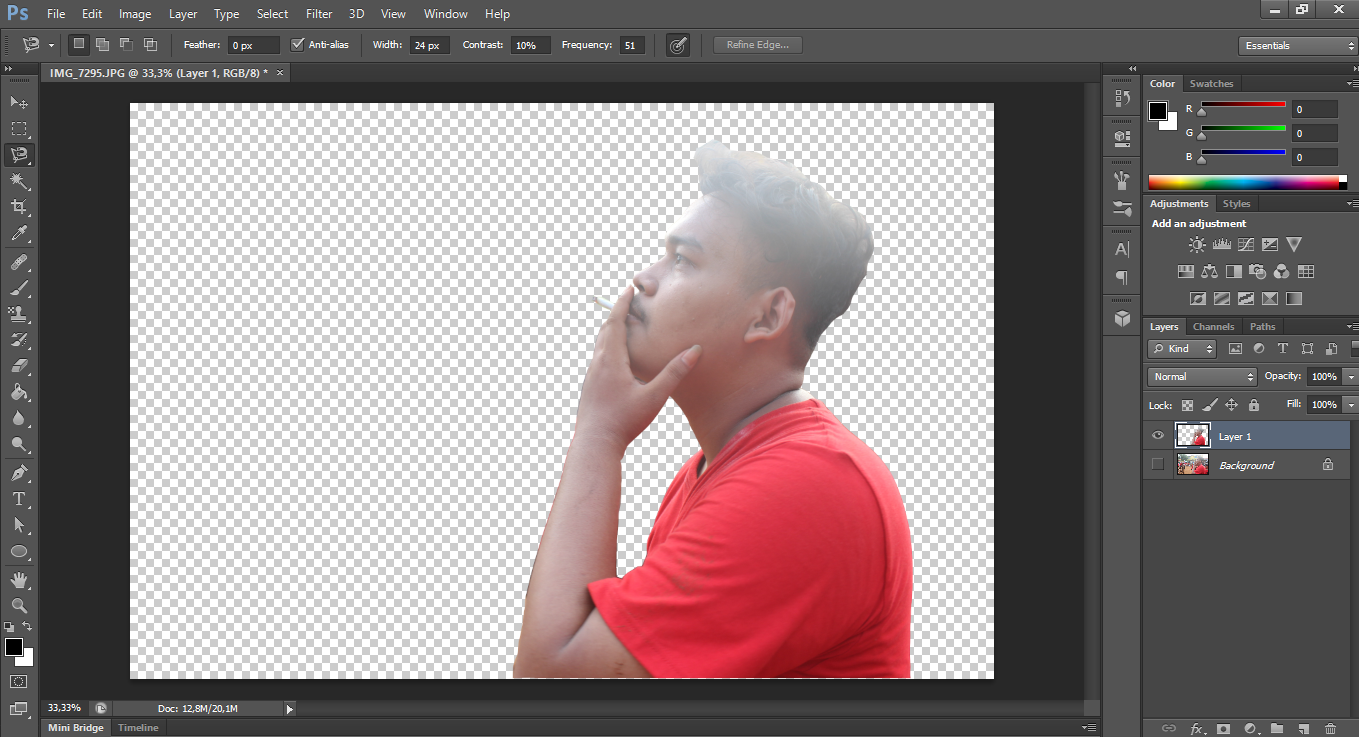The image size is (1359, 737).
Task: Select the Horizontal Type tool
Action: click(19, 499)
